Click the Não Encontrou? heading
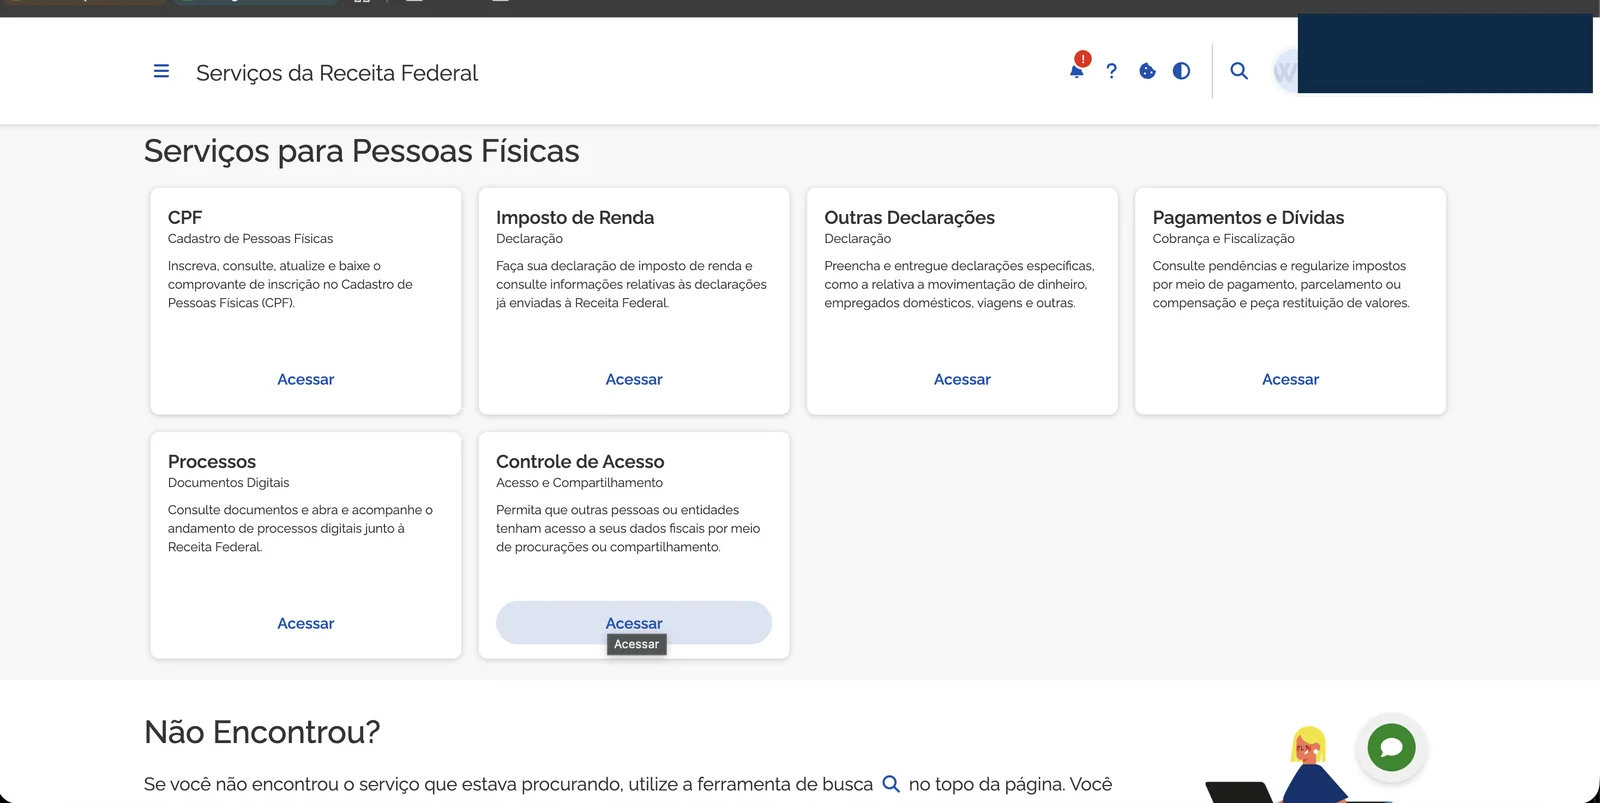The width and height of the screenshot is (1600, 803). pos(262,732)
